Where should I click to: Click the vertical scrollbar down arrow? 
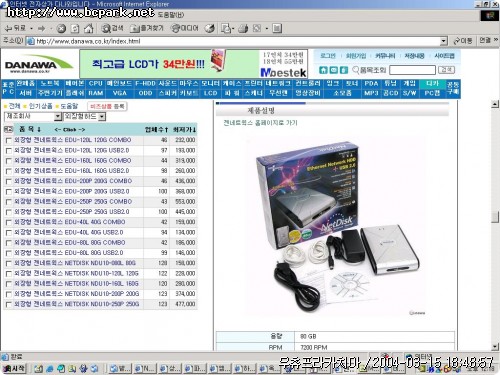495,347
